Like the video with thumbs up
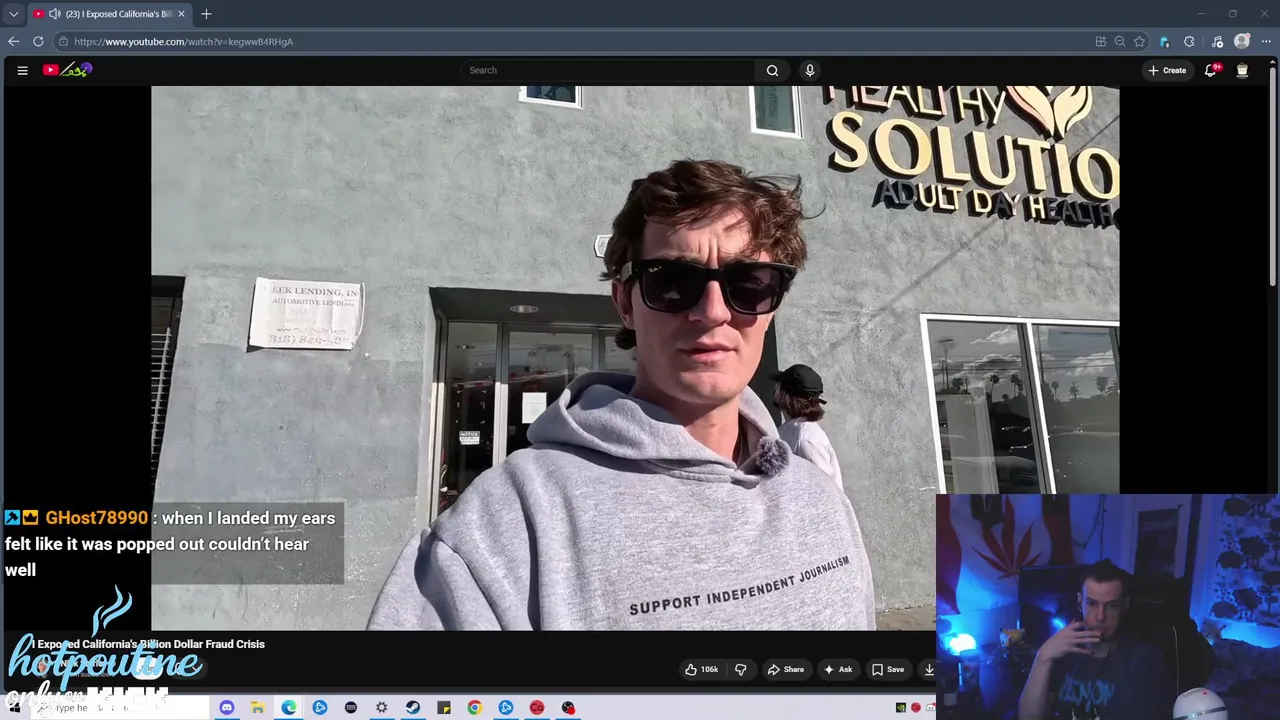 [701, 670]
